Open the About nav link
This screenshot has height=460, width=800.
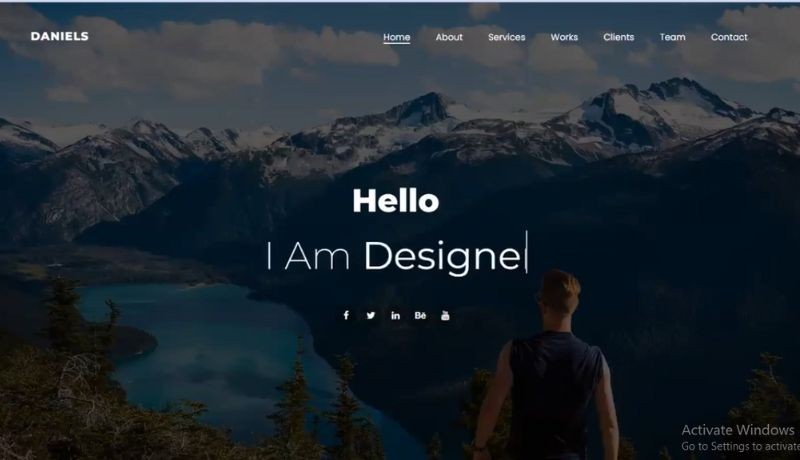[x=449, y=37]
